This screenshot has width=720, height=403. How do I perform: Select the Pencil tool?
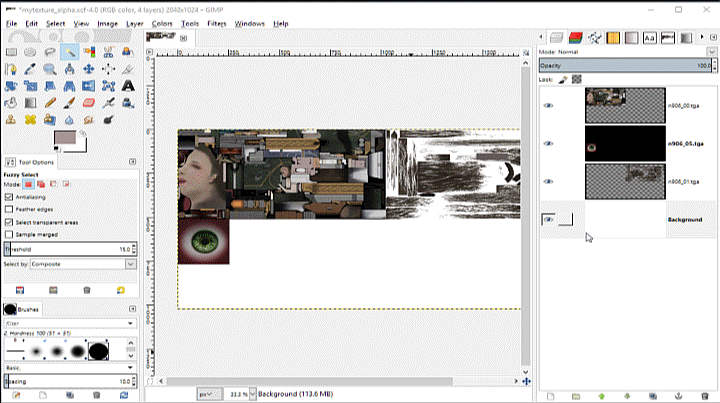pos(51,102)
